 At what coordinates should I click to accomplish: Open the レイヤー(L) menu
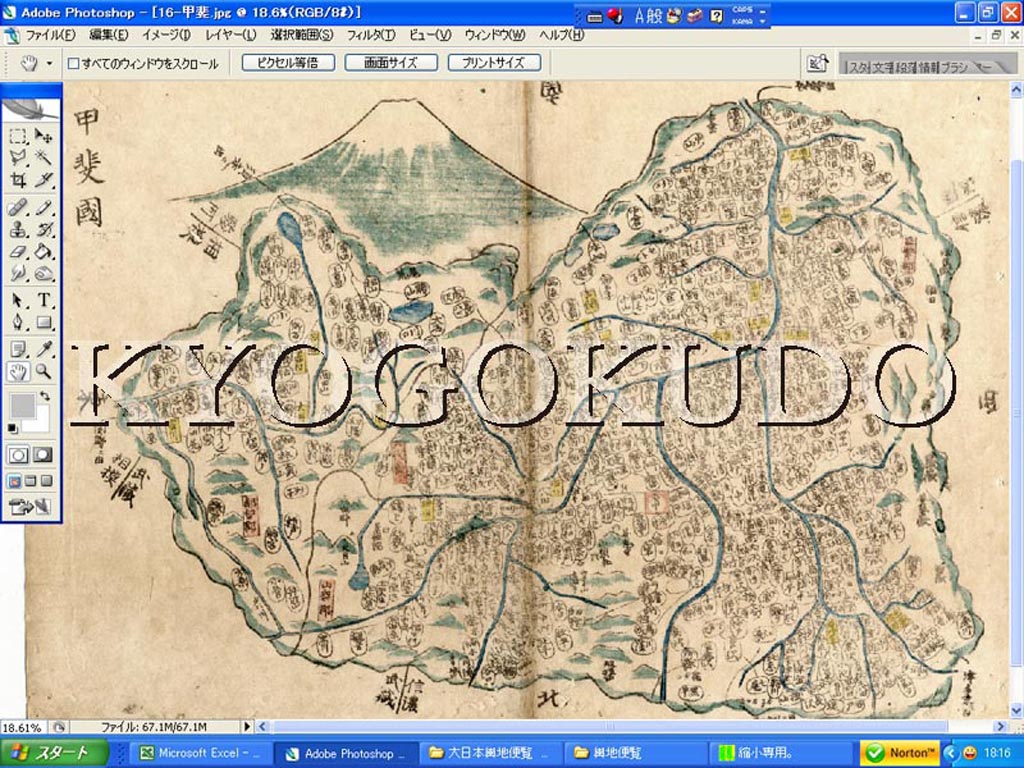(231, 35)
